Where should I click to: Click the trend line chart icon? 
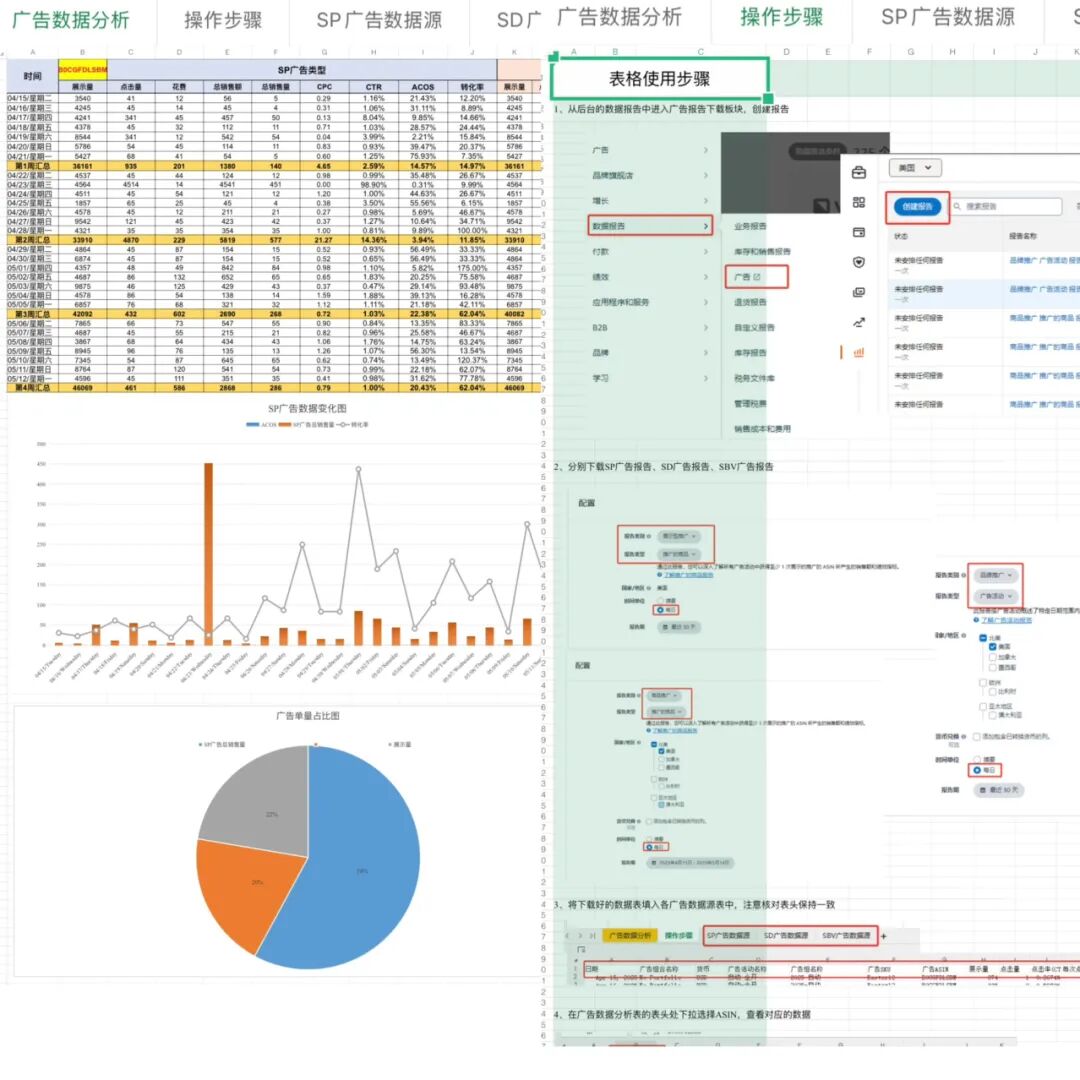point(858,322)
